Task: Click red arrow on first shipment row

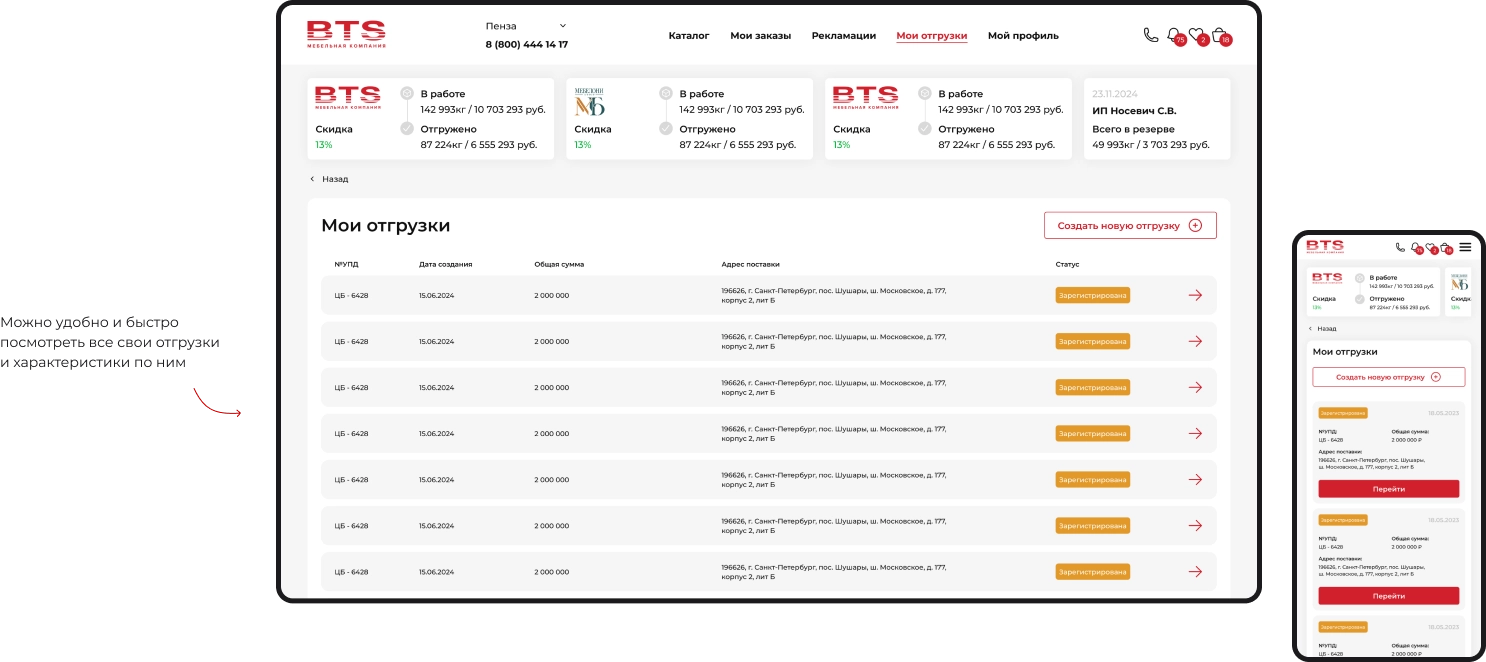Action: click(x=1194, y=295)
